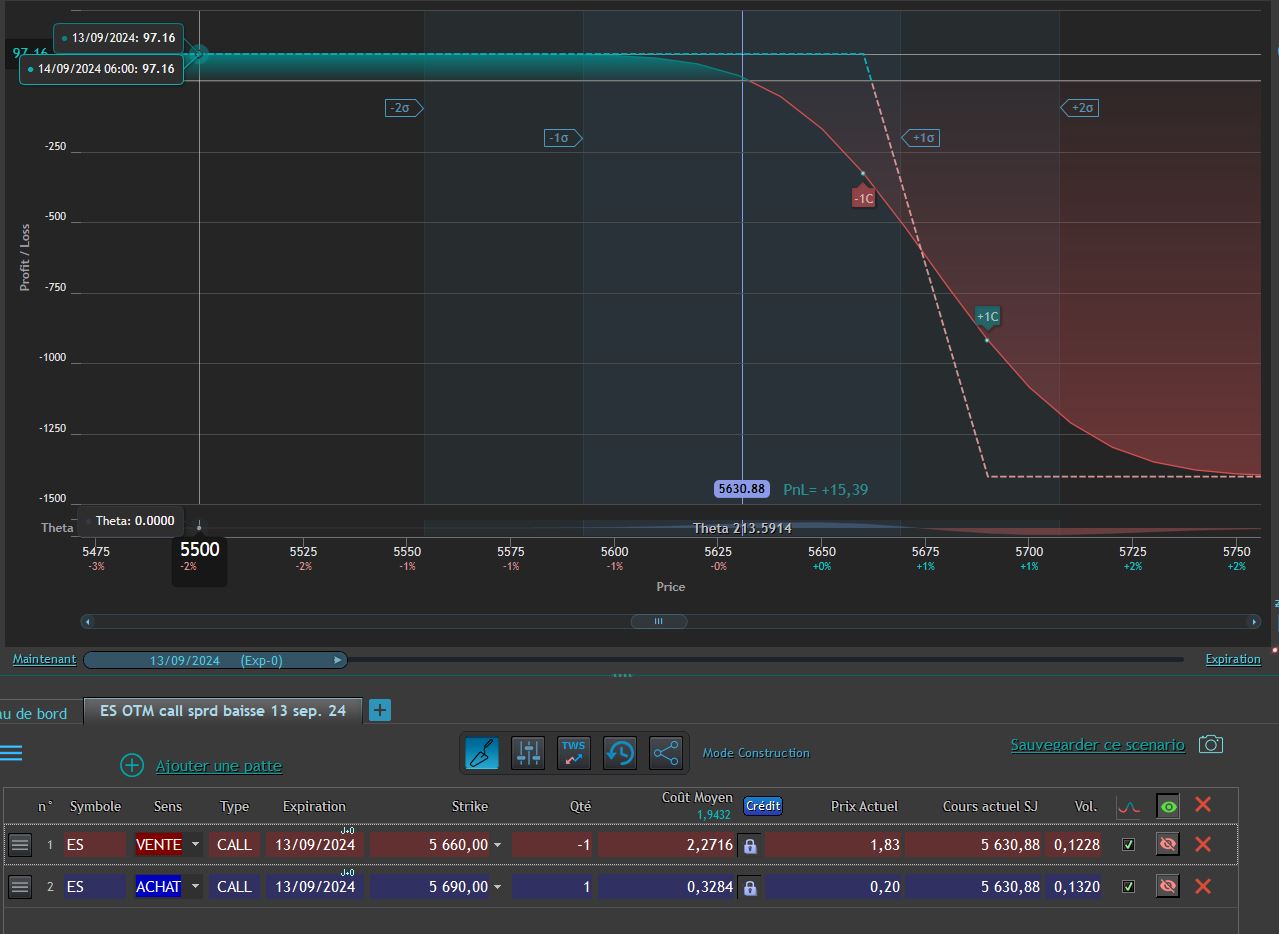The image size is (1279, 934).
Task: Toggle the Crédit badge
Action: [x=763, y=805]
